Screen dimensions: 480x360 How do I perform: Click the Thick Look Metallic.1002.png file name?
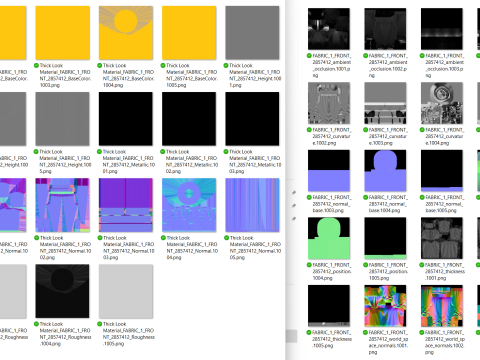[192, 161]
